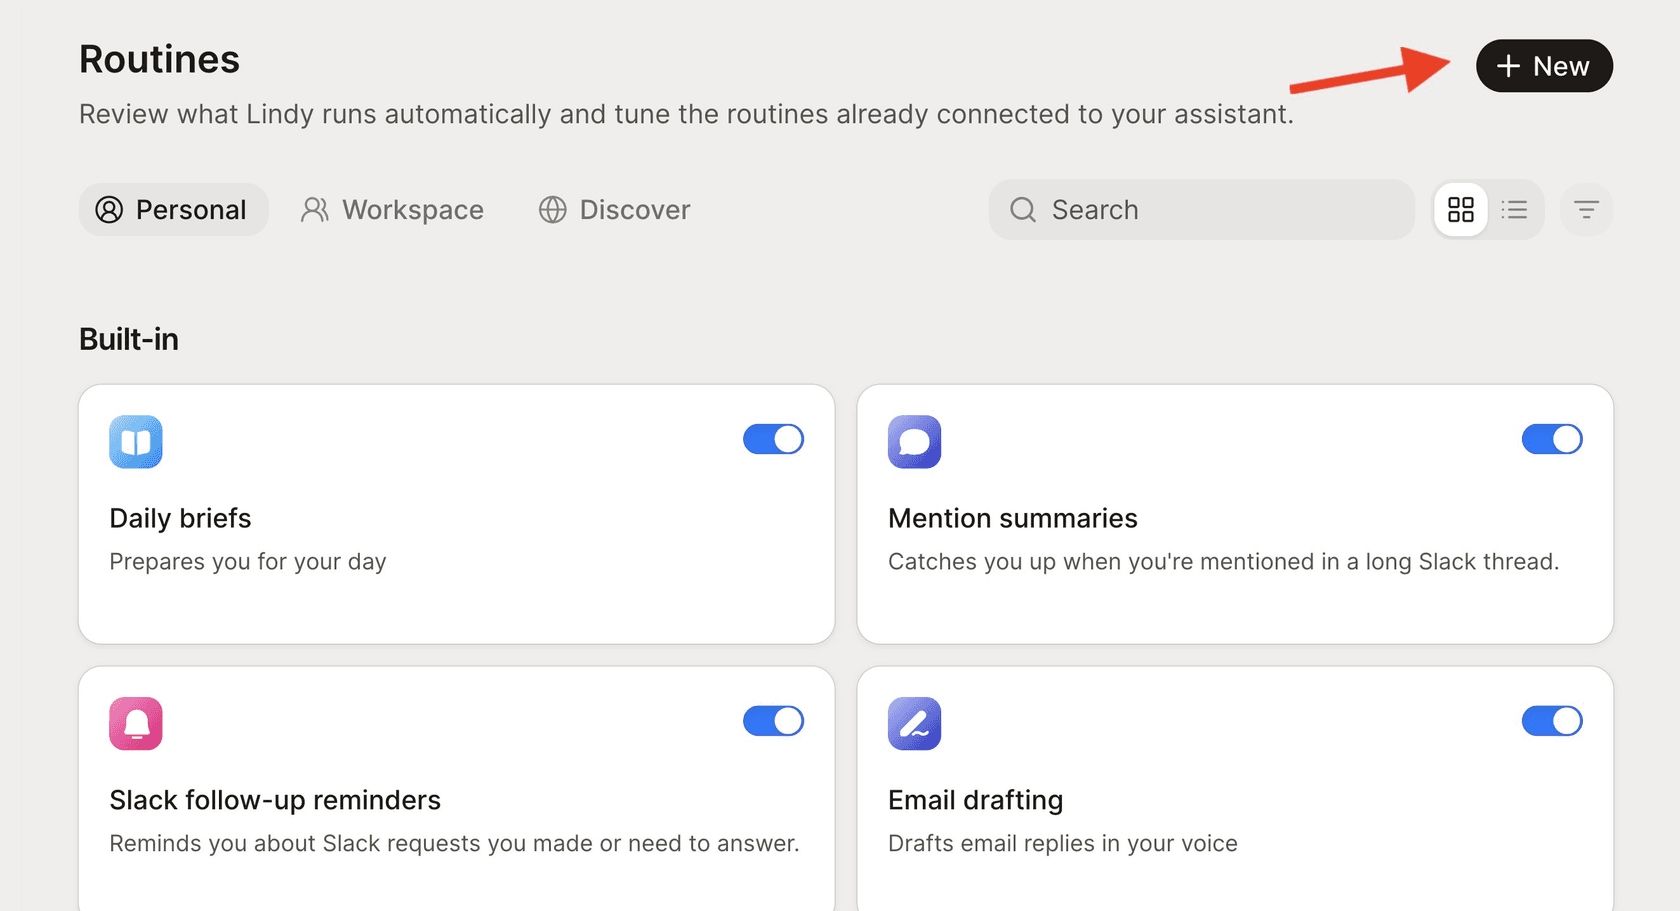The height and width of the screenshot is (911, 1680).
Task: Click the Daily briefs book icon
Action: point(136,442)
